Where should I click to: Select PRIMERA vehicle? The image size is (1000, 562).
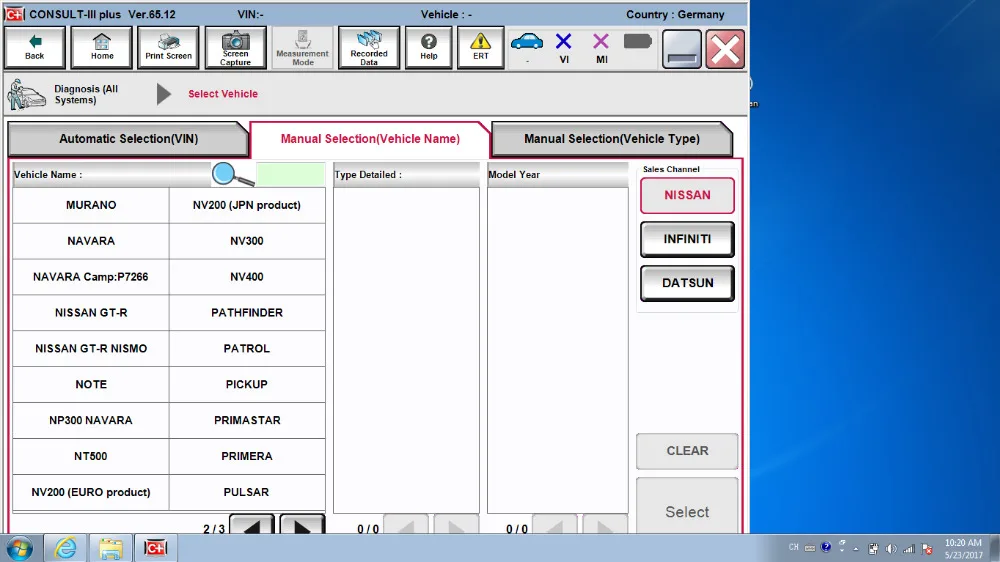coord(247,456)
